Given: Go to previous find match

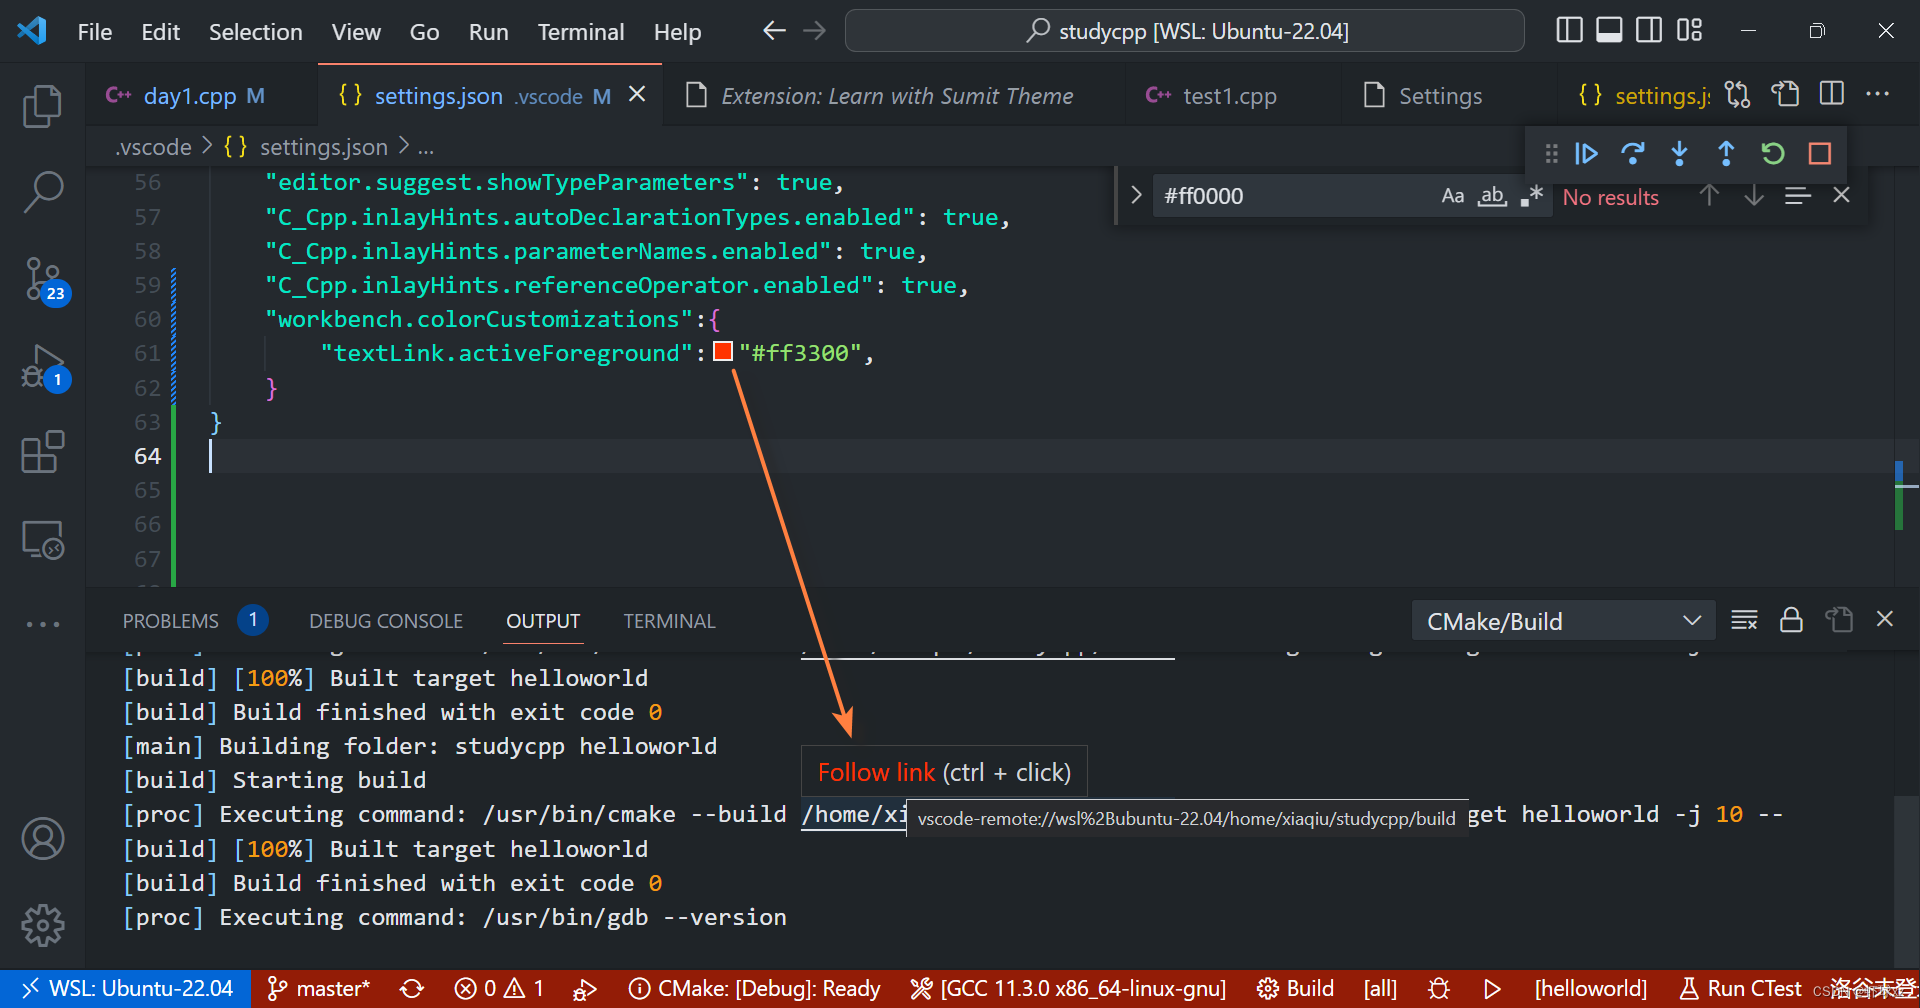Looking at the screenshot, I should click(x=1710, y=196).
